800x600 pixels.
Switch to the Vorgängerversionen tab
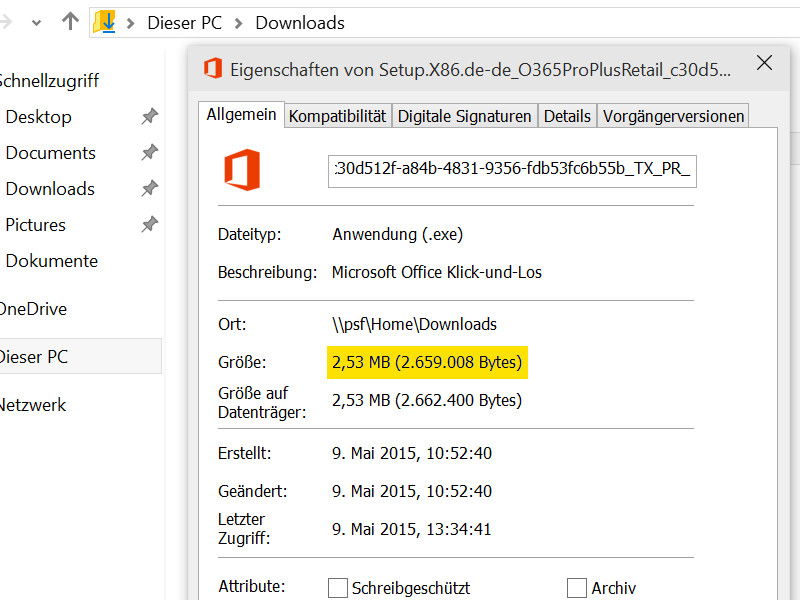(x=673, y=116)
